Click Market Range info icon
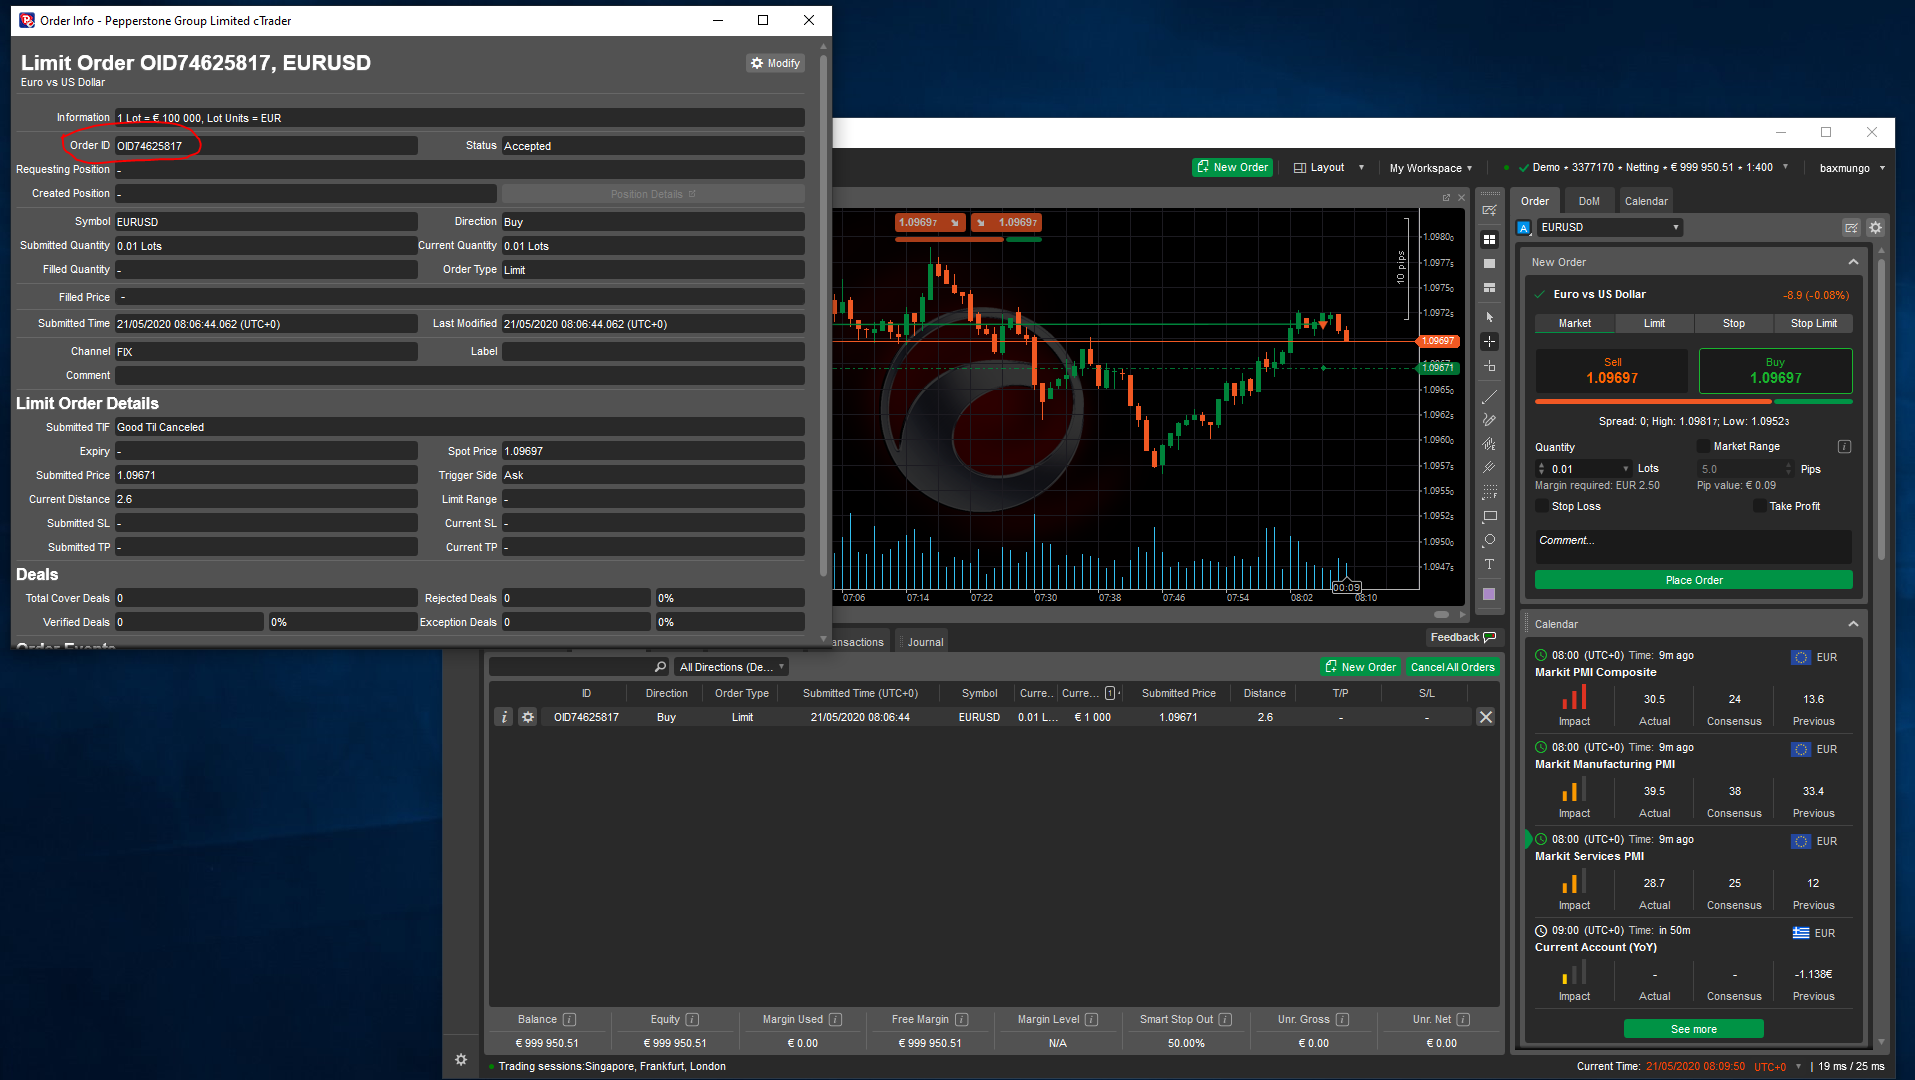This screenshot has width=1915, height=1080. coord(1844,447)
